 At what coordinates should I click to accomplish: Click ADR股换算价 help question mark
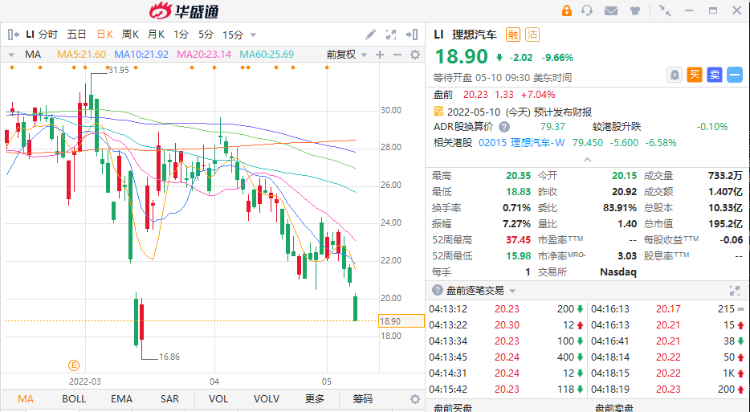pyautogui.click(x=504, y=127)
